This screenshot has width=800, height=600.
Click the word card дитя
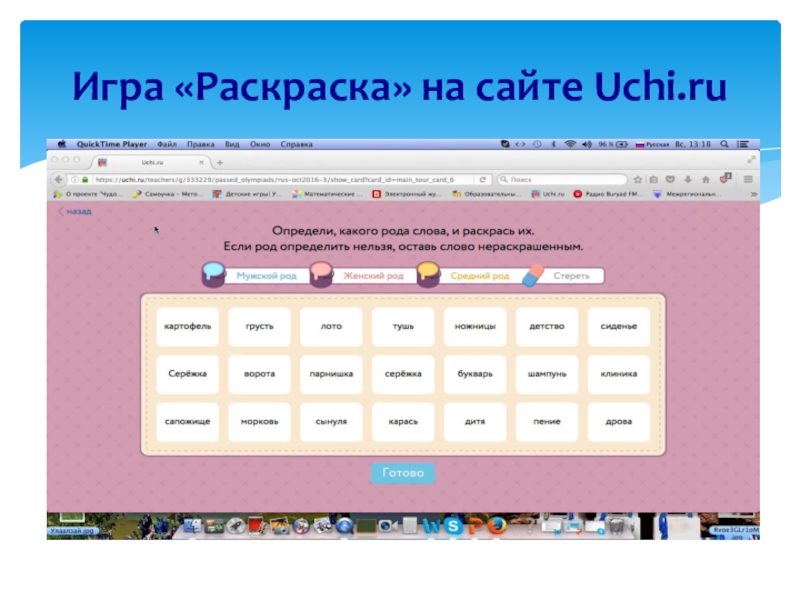coord(475,421)
